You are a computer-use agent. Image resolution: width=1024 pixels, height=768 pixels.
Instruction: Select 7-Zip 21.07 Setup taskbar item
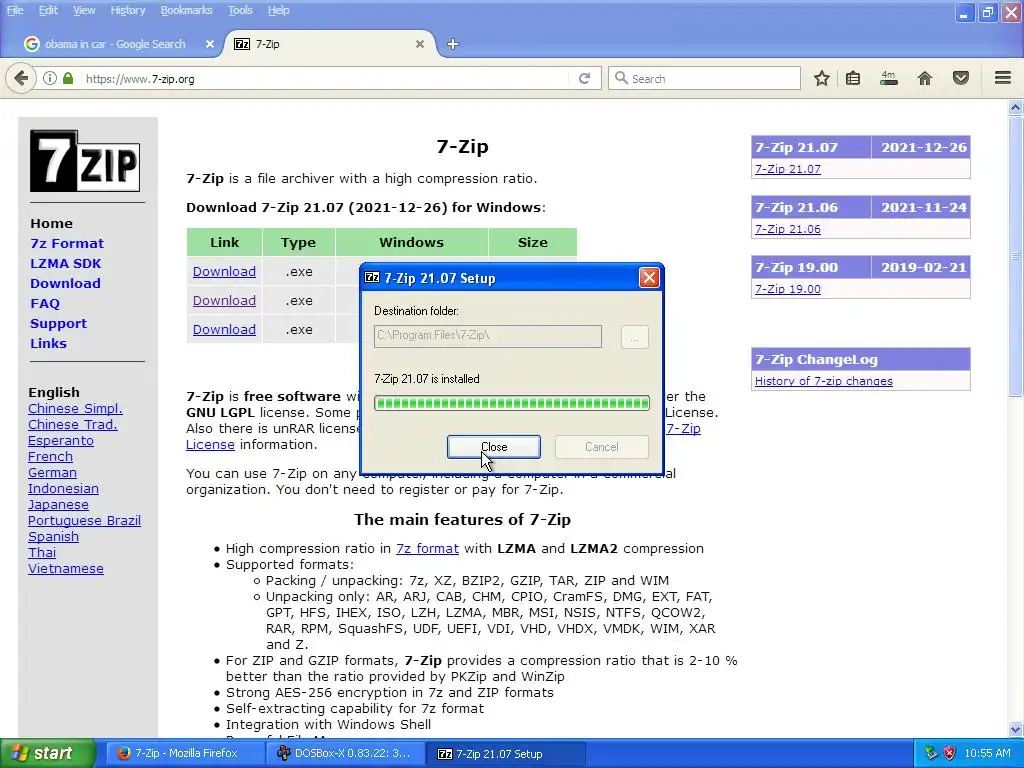[505, 753]
